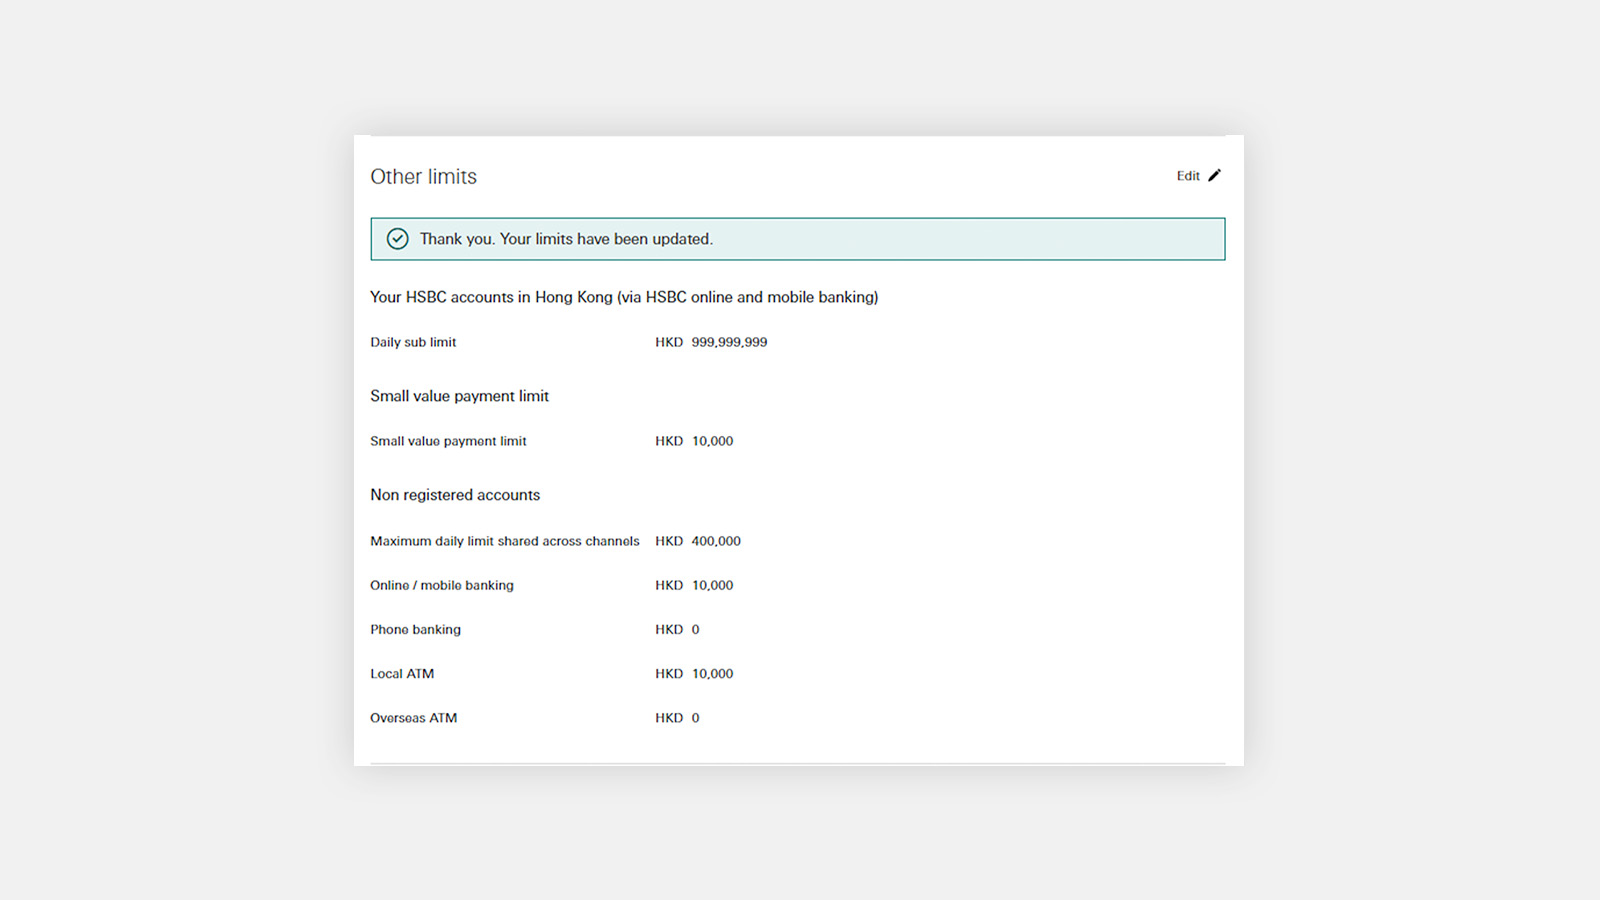1600x900 pixels.
Task: Click the Other limits heading
Action: (424, 177)
